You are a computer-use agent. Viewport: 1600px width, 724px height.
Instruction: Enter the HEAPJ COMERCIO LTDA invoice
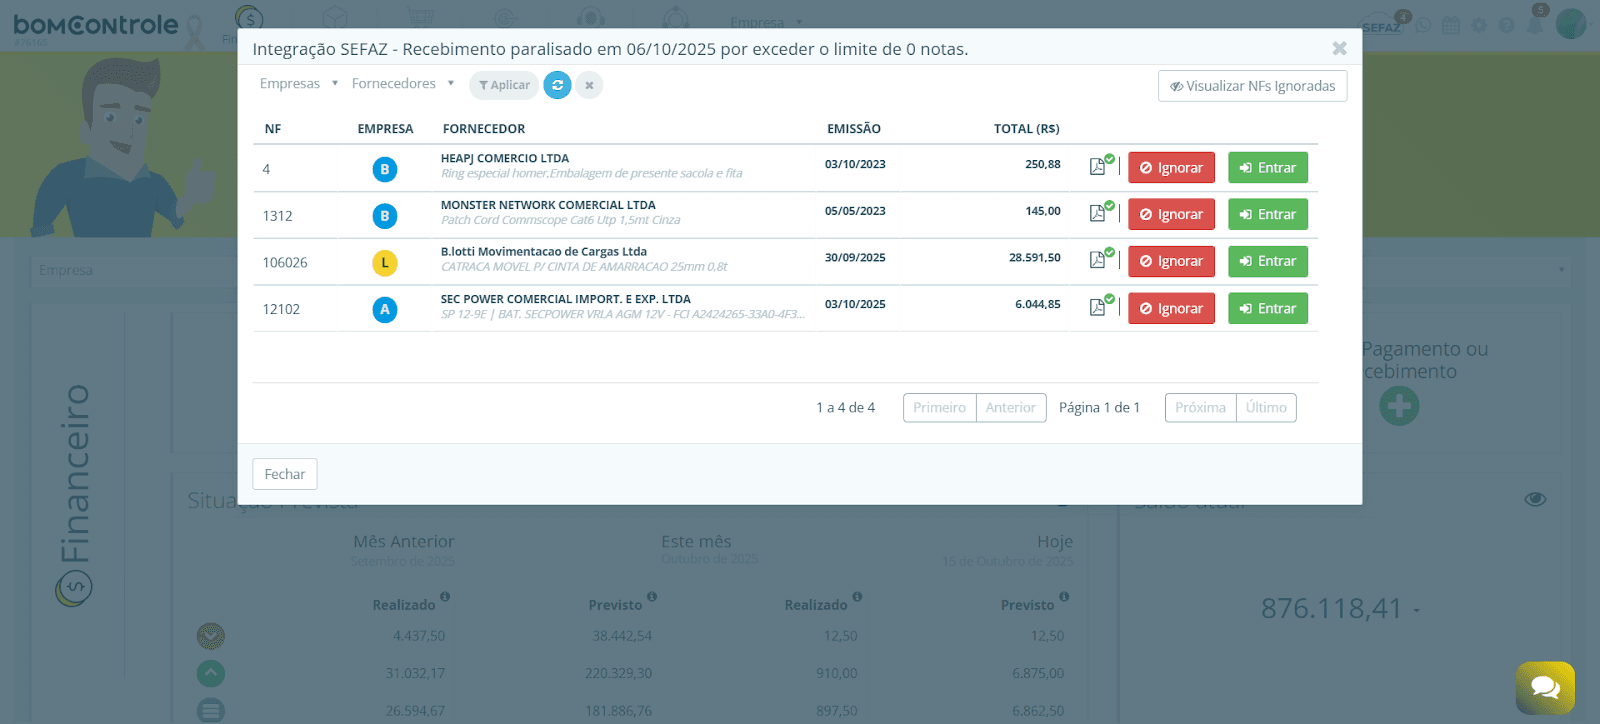point(1268,167)
